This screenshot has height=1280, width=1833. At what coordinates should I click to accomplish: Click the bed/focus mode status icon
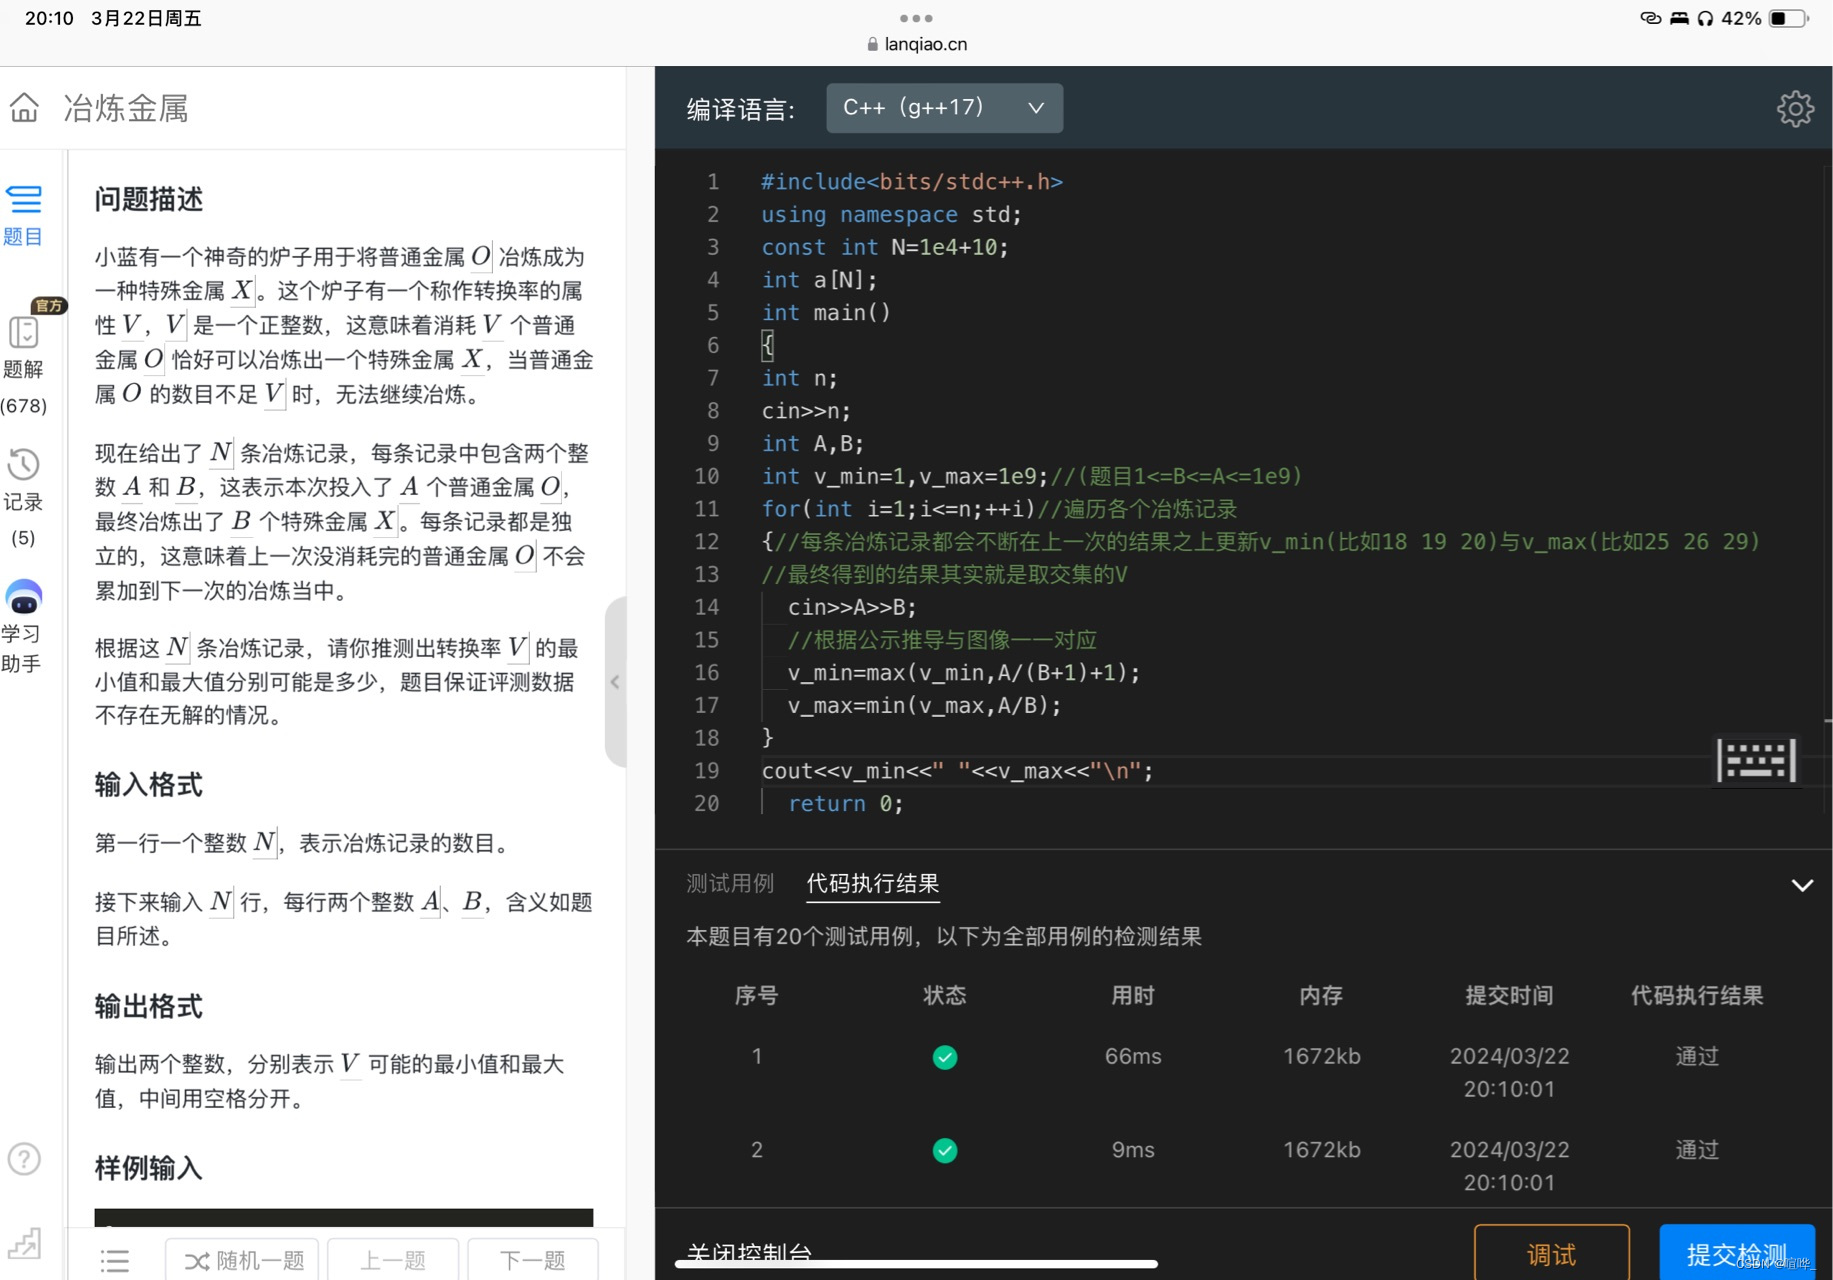coord(1679,18)
